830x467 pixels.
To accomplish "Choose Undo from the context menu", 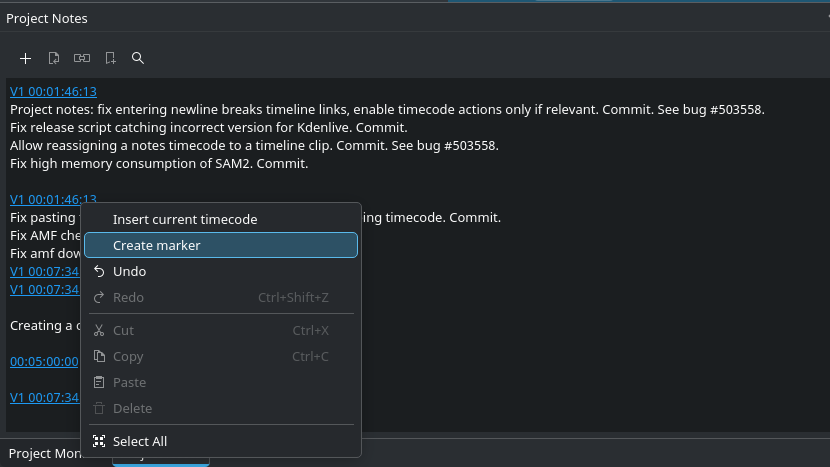I will click(x=129, y=271).
